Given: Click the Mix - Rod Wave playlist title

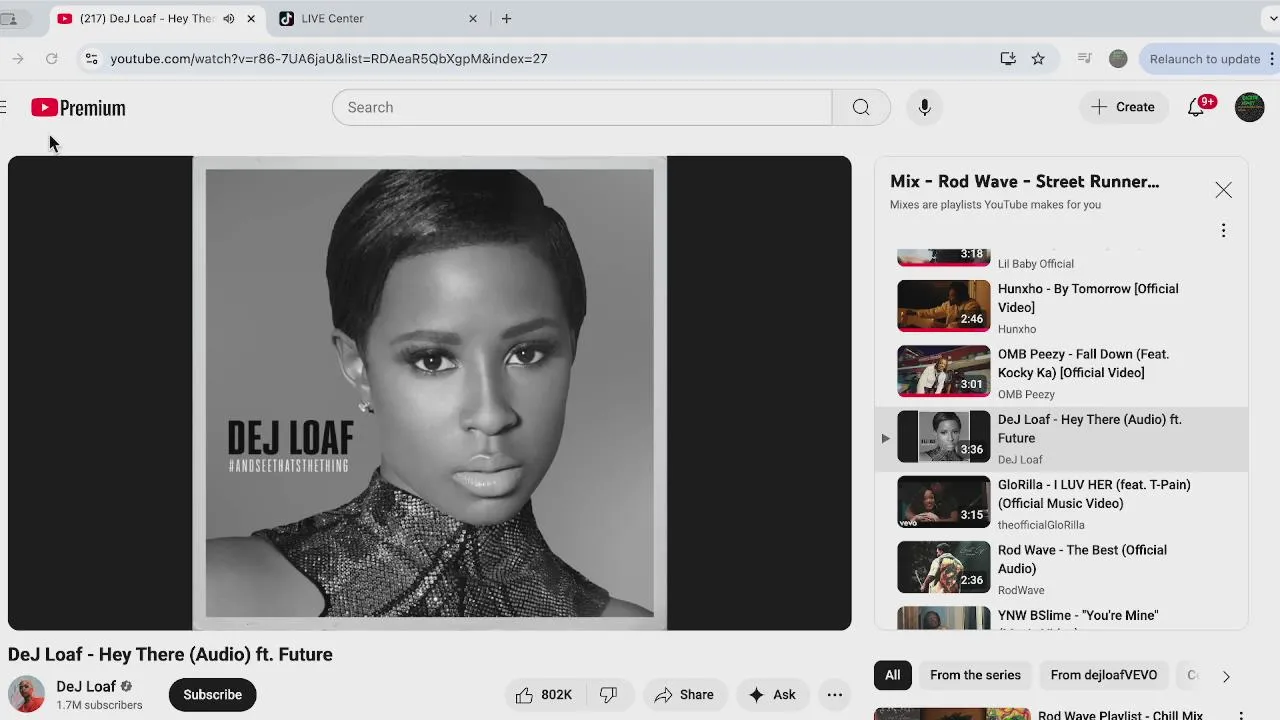Looking at the screenshot, I should 1025,182.
